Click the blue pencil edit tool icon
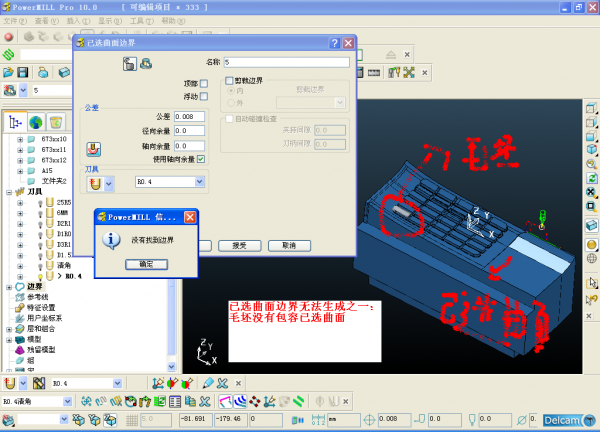This screenshot has width=600, height=432. (x=208, y=383)
